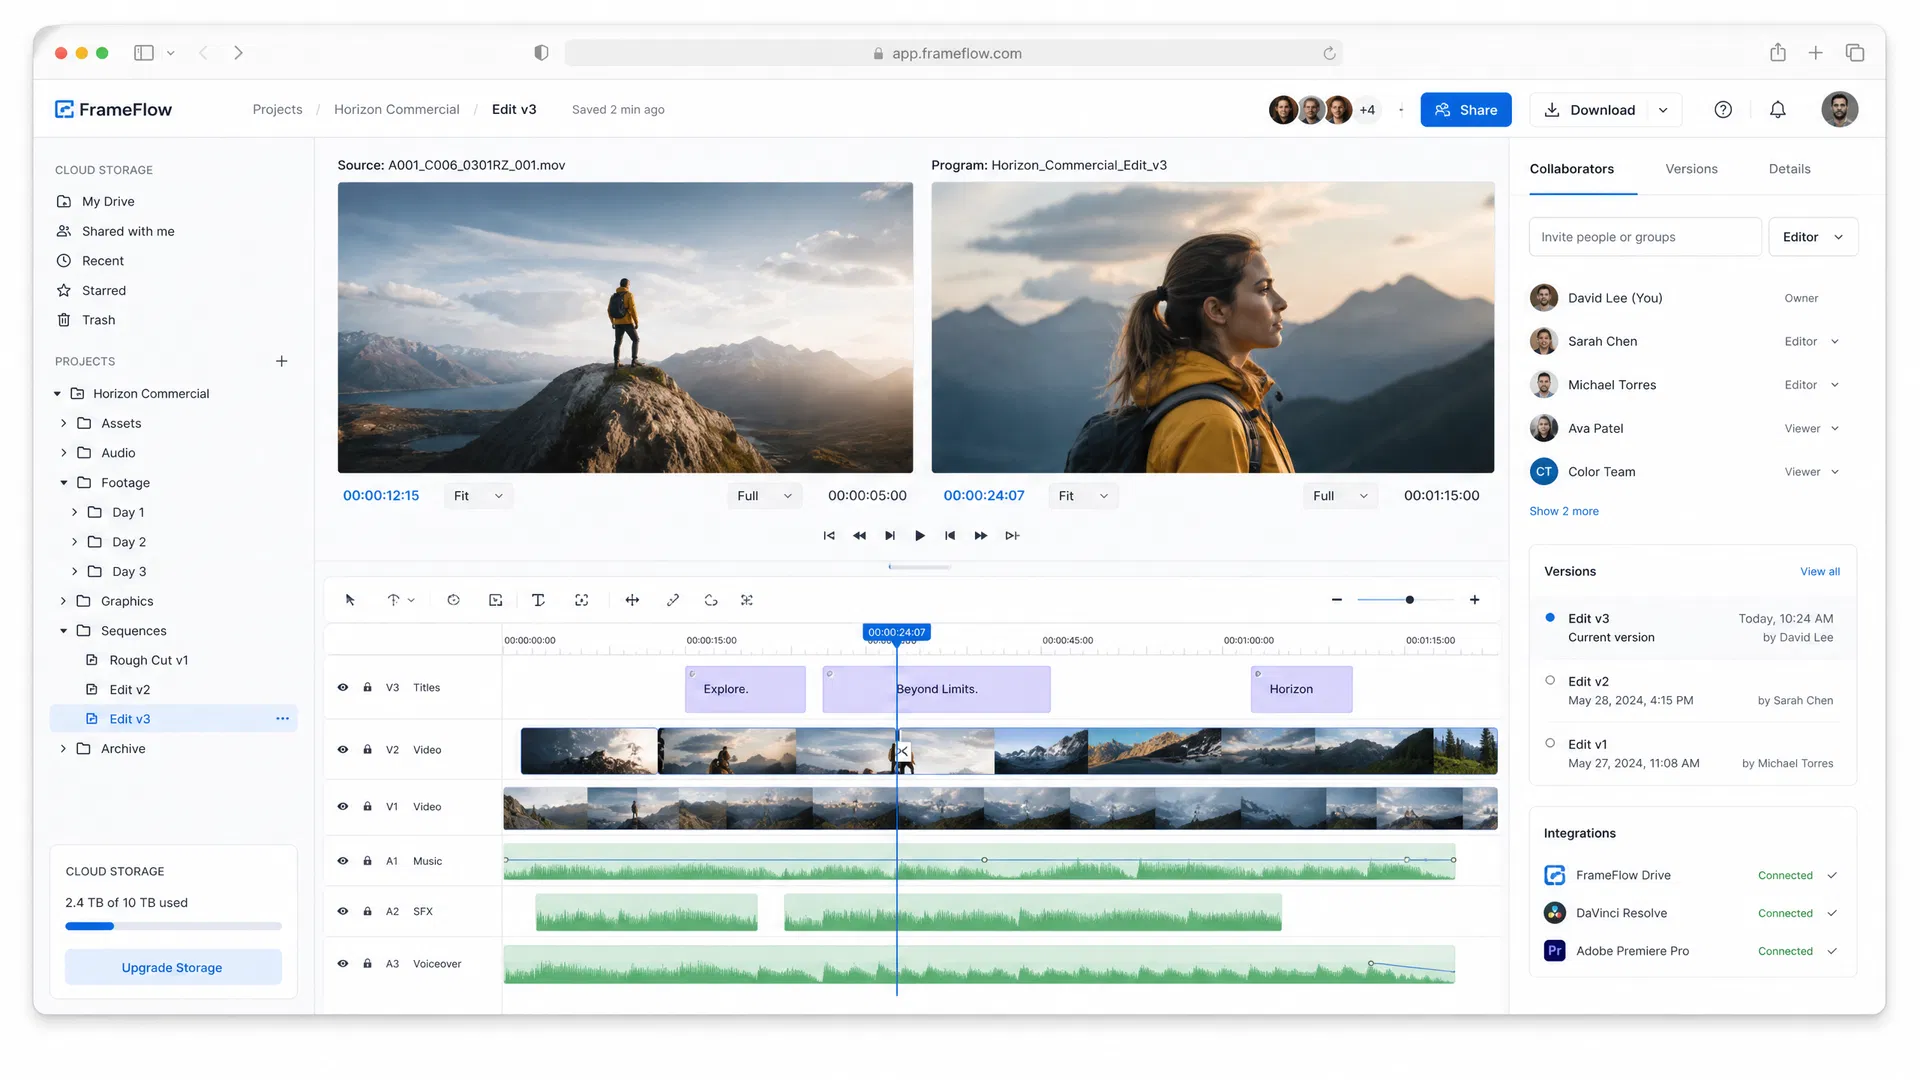Go to Projects breadcrumb
The image size is (1920, 1080).
[x=277, y=110]
